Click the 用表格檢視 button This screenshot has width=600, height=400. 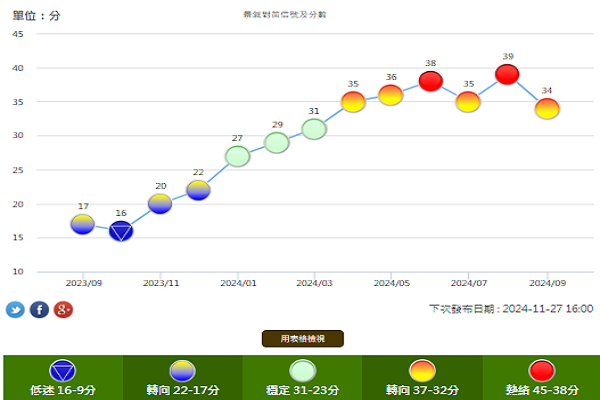(302, 339)
